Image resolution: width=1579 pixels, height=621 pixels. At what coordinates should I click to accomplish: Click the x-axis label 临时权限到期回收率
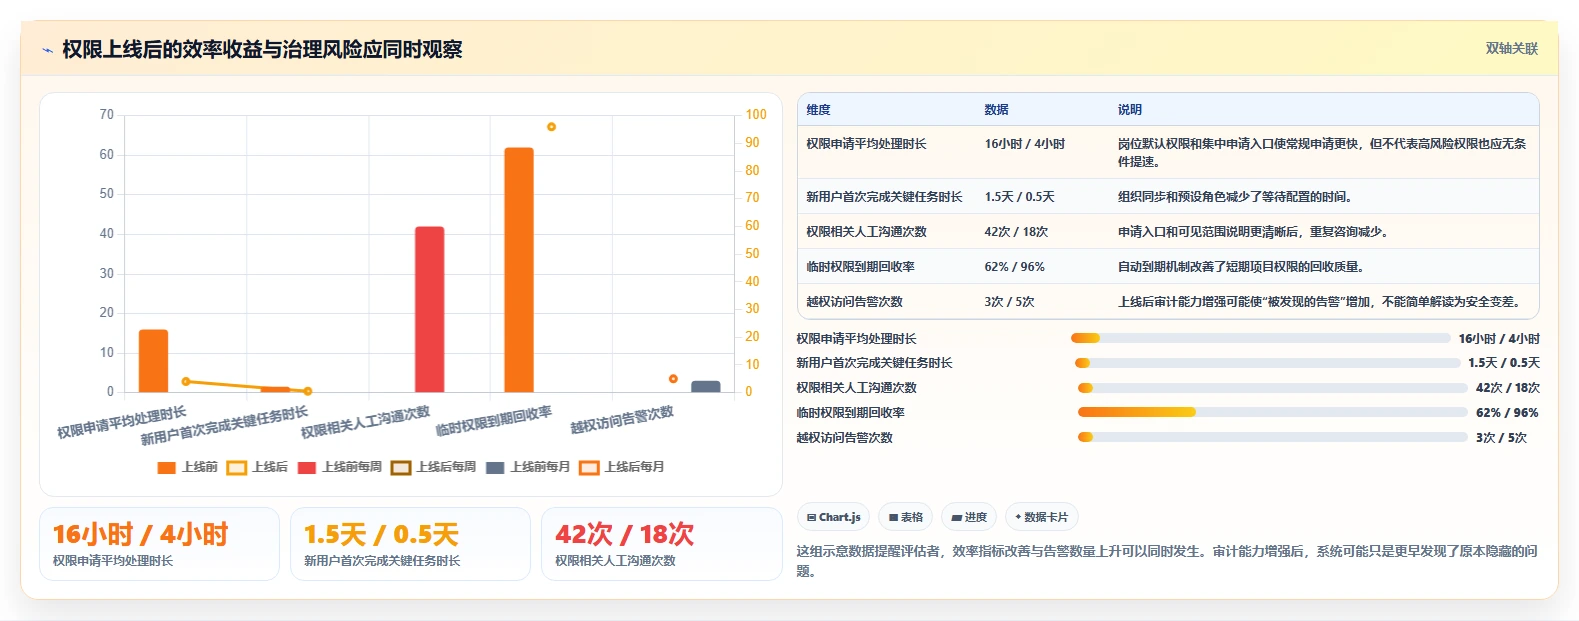(x=493, y=421)
